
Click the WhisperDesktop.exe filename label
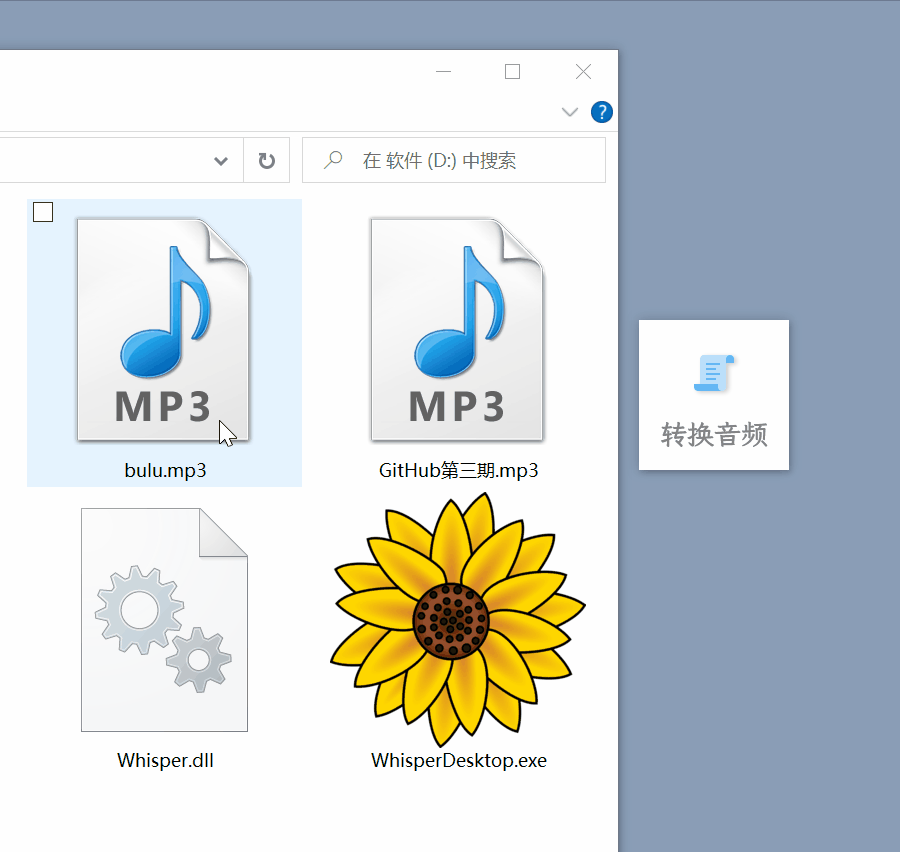(458, 760)
